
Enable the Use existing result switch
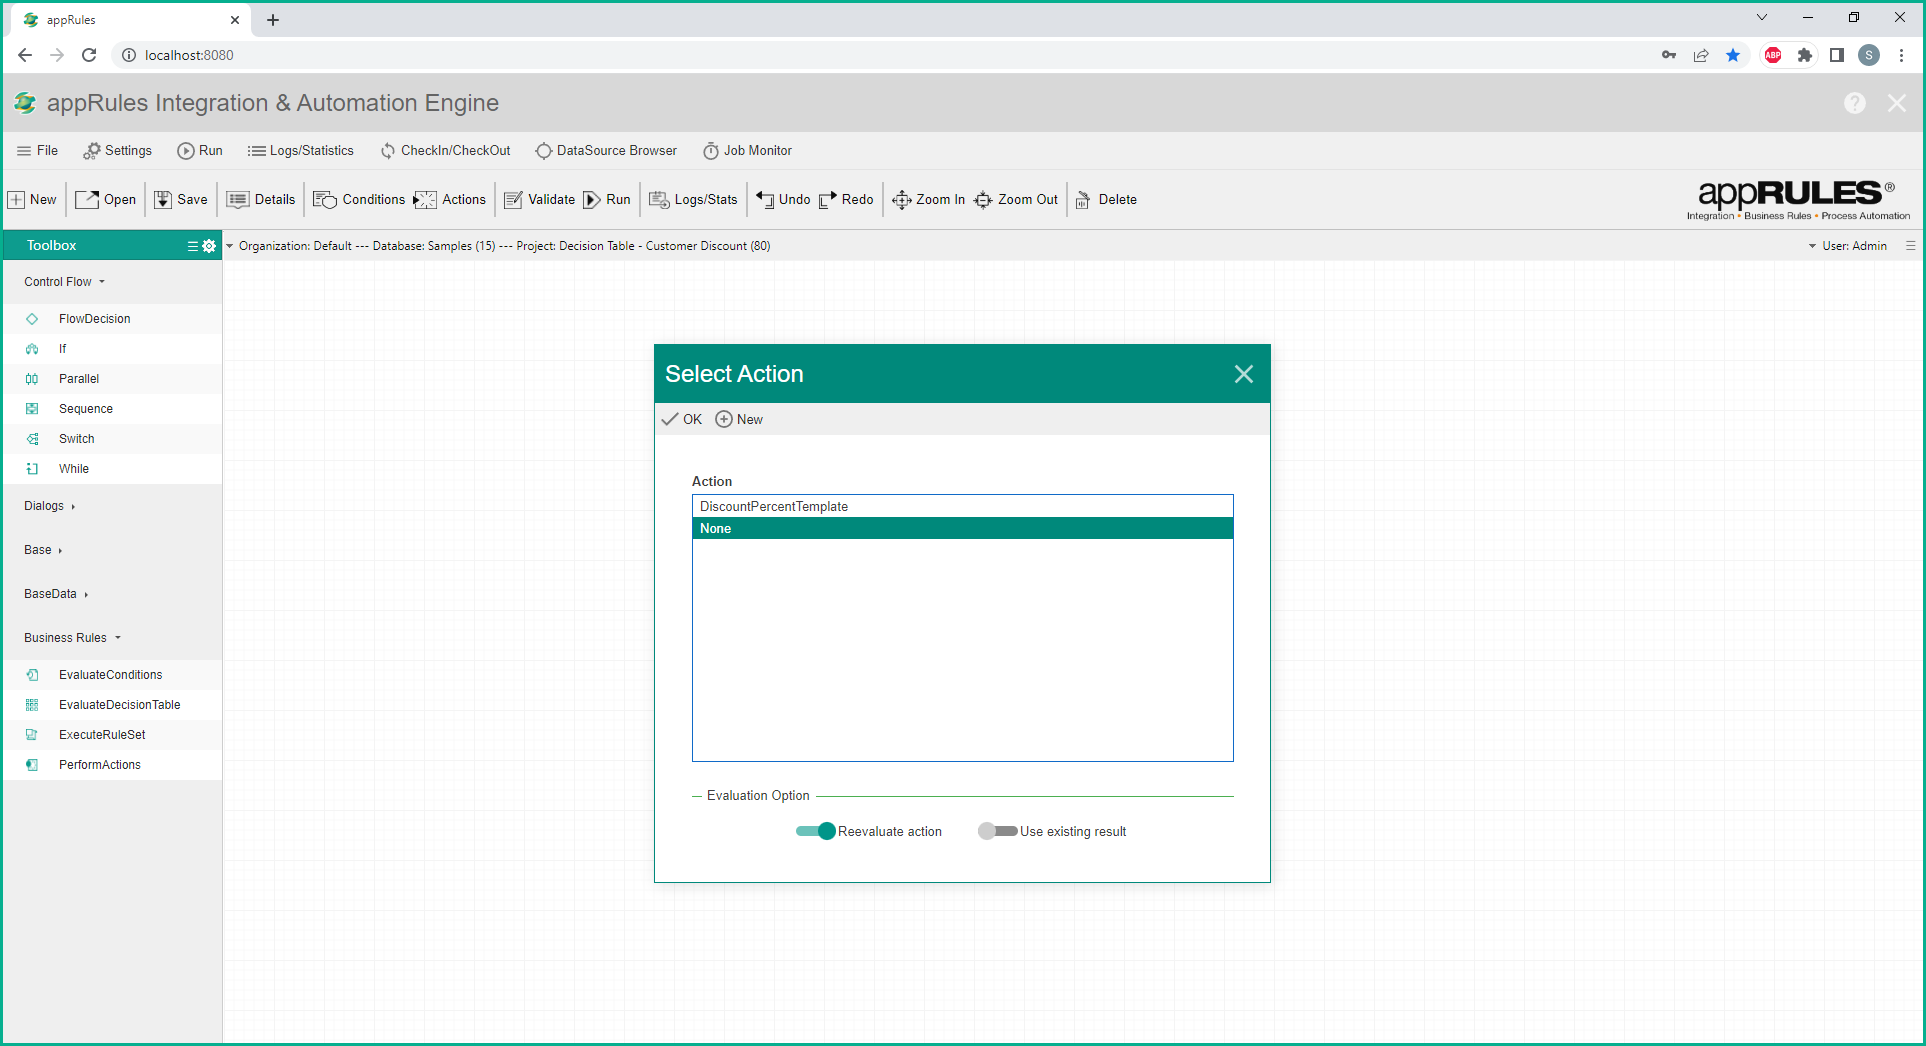[x=997, y=831]
